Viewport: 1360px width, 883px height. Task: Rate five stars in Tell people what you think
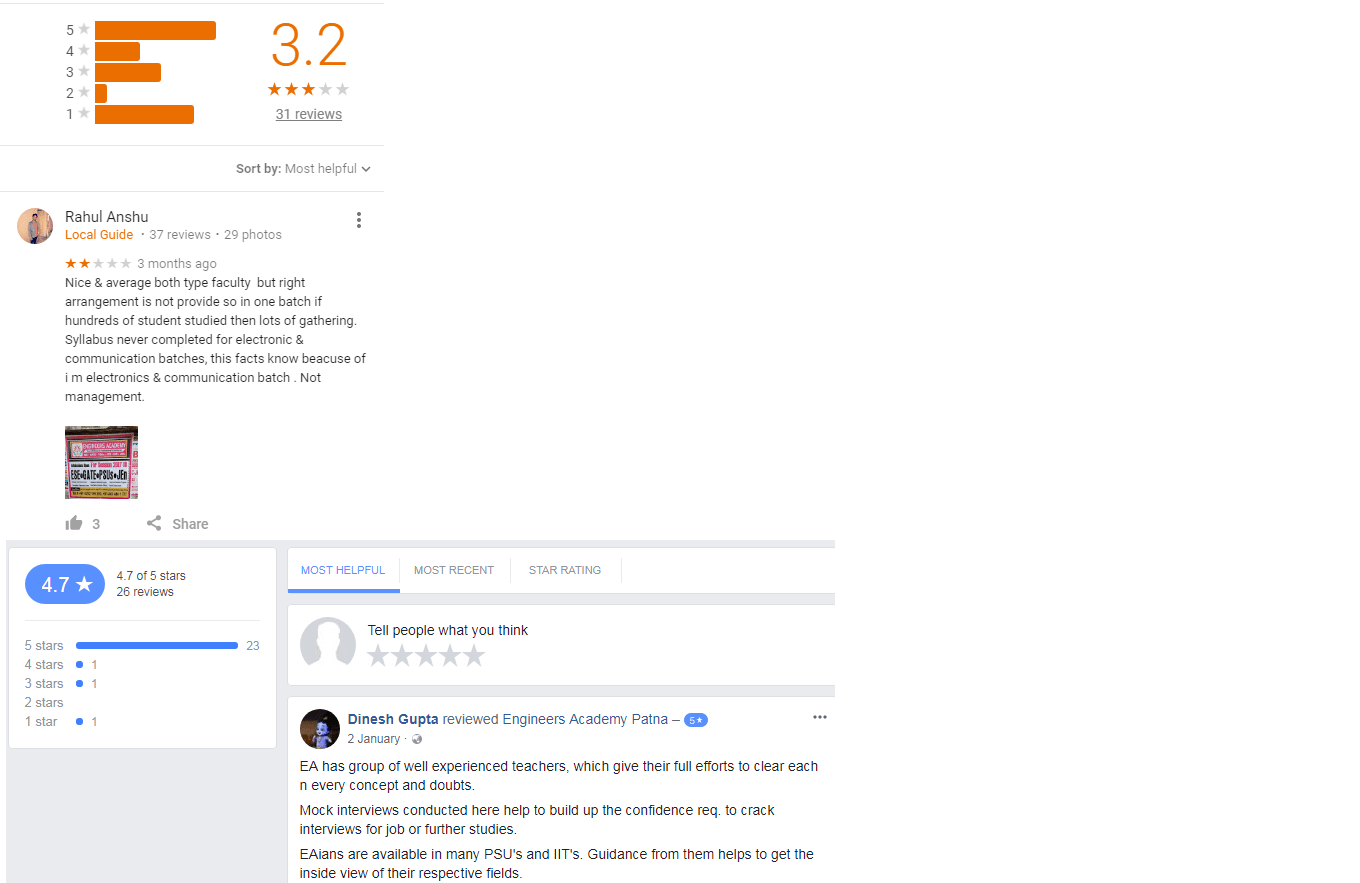coord(474,656)
